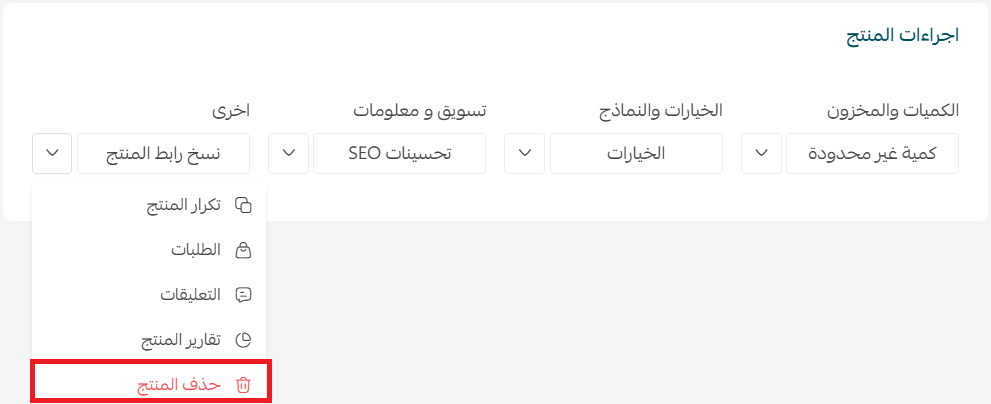Click the shopping bag icon beside الطلبات
Screen dimensions: 991x404
(x=243, y=250)
